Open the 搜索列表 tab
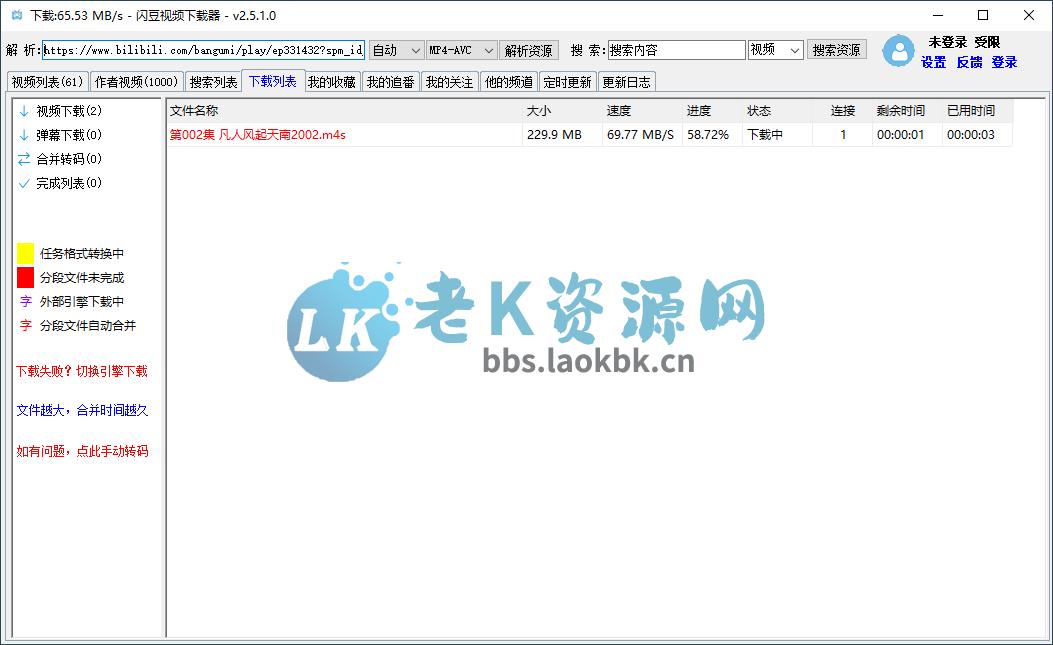1053x645 pixels. pos(213,82)
